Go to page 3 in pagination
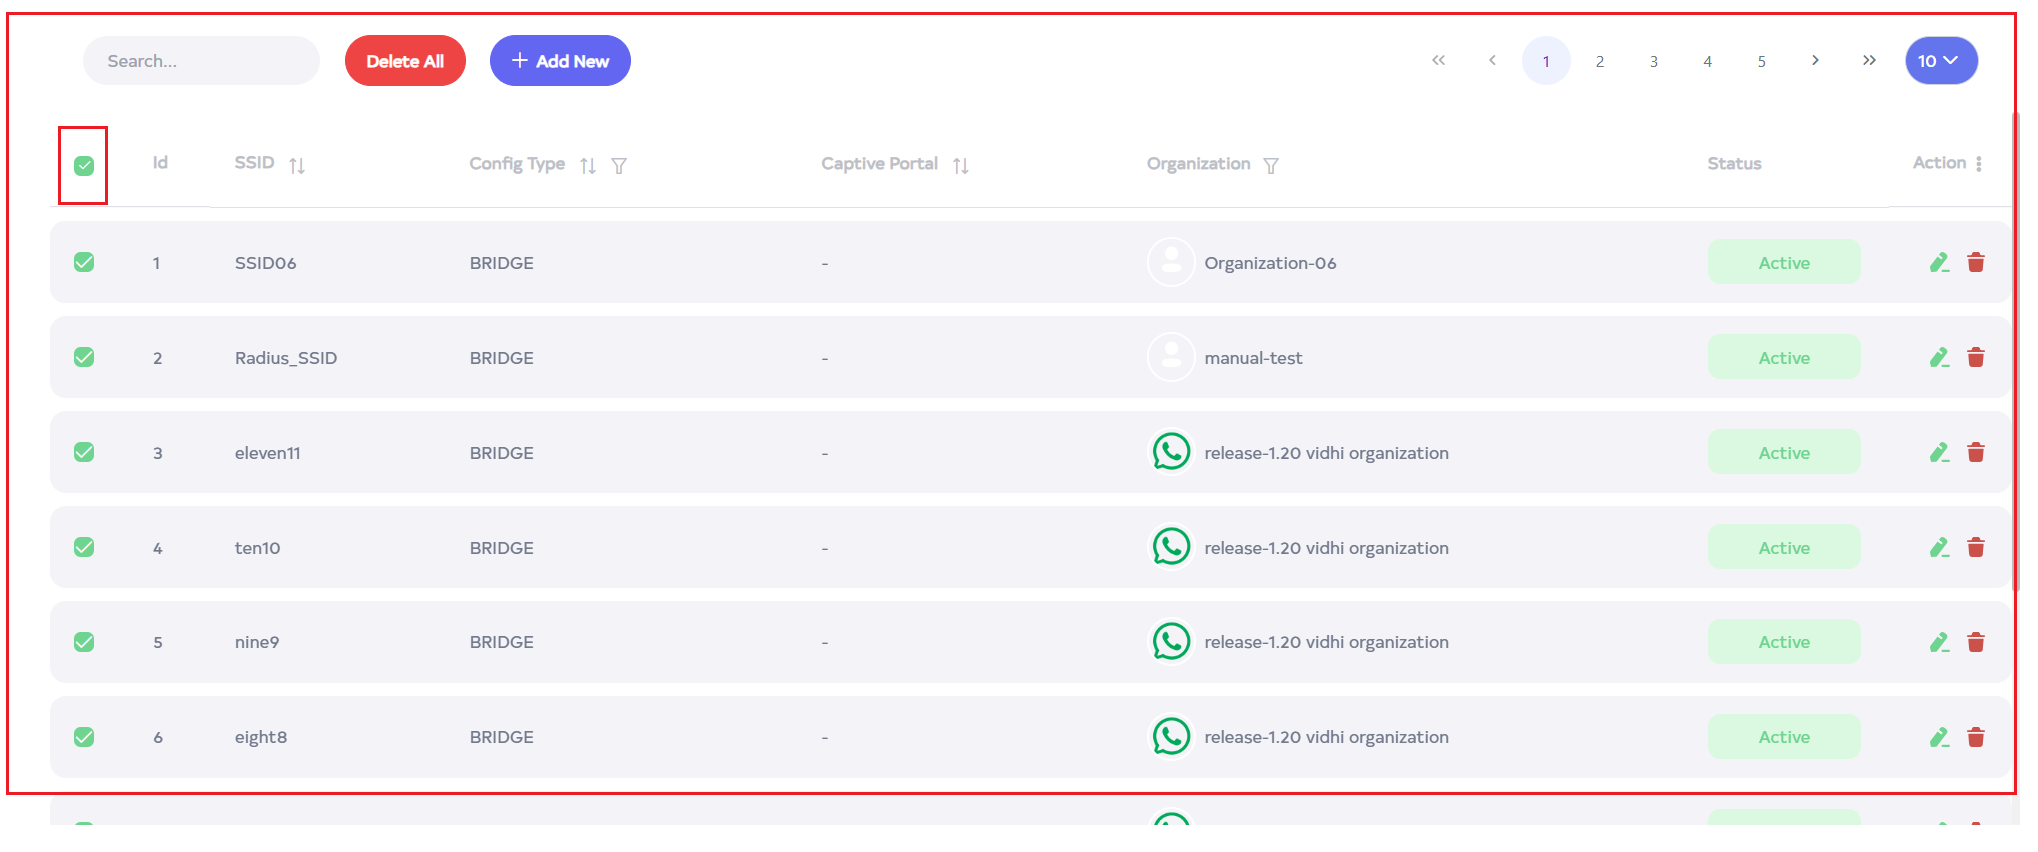This screenshot has width=2038, height=852. (1654, 62)
